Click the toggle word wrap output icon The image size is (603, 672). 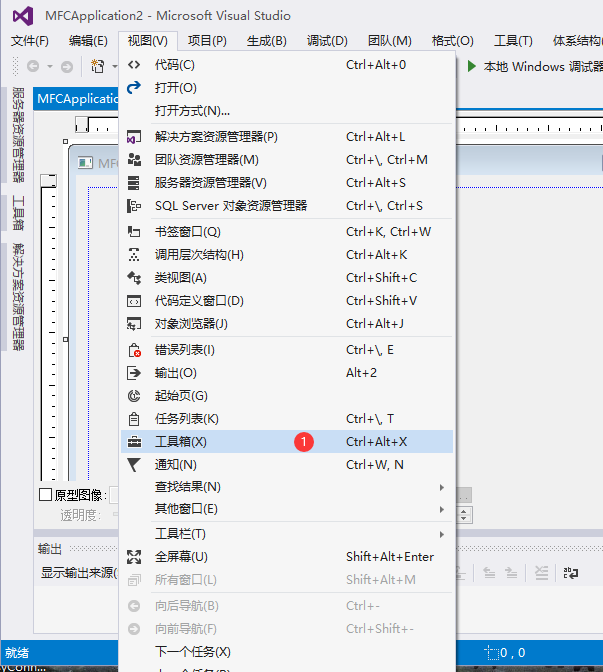coord(570,573)
